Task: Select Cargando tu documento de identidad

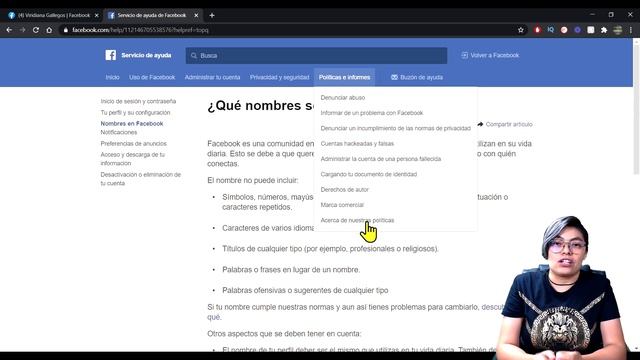Action: [369, 174]
